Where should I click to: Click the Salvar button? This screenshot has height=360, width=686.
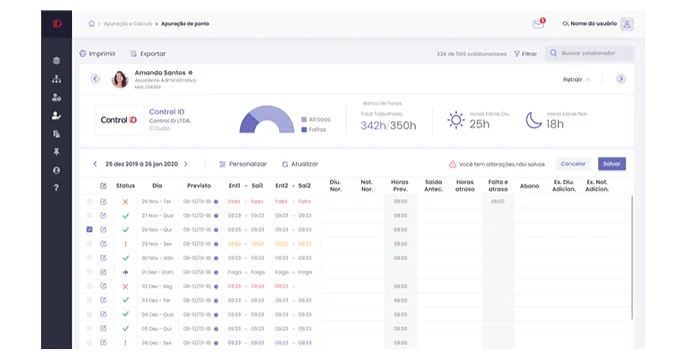(612, 164)
